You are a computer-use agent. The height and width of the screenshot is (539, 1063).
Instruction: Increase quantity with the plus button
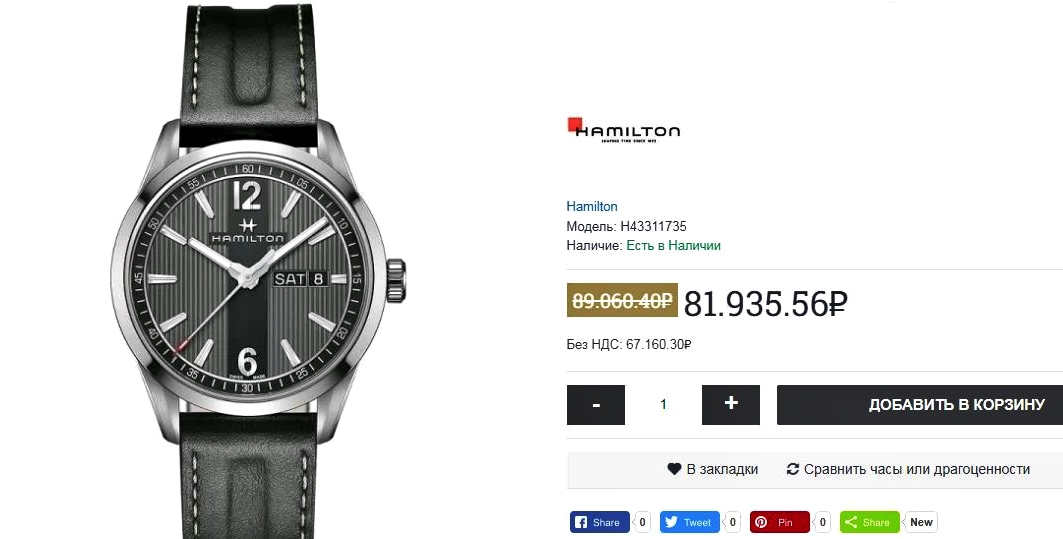731,405
